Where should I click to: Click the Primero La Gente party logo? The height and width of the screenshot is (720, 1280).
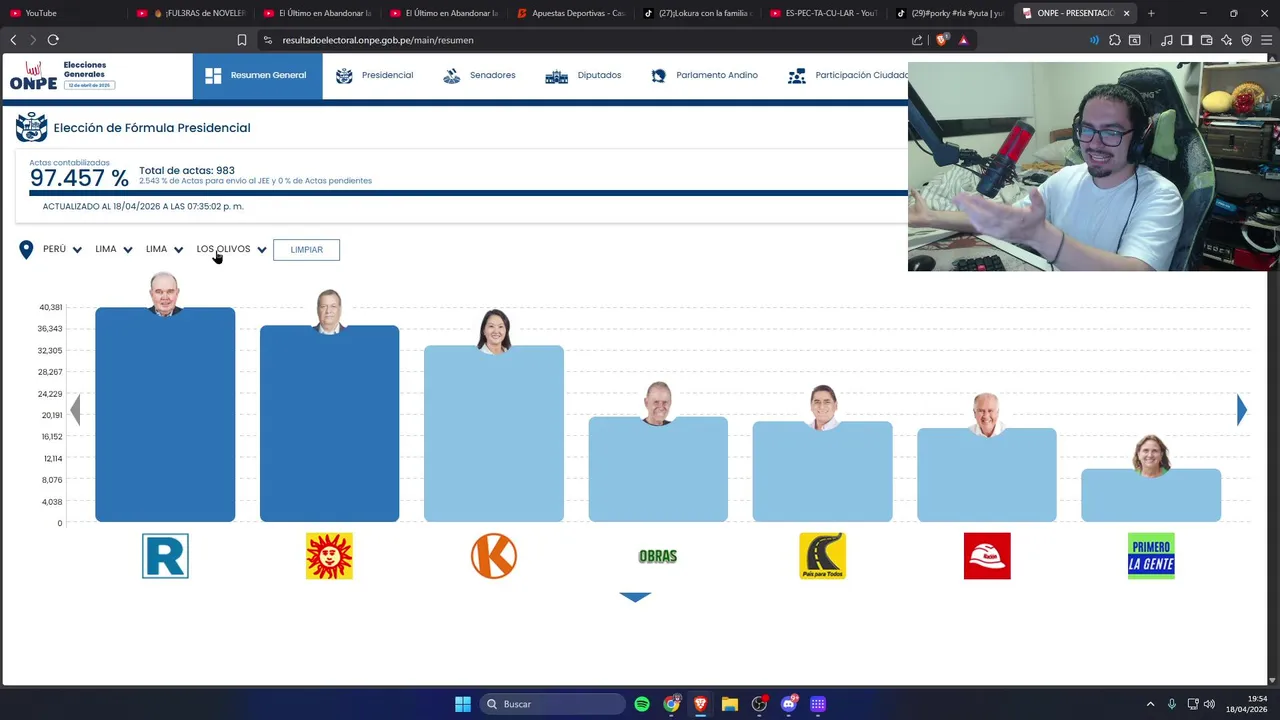tap(1151, 556)
